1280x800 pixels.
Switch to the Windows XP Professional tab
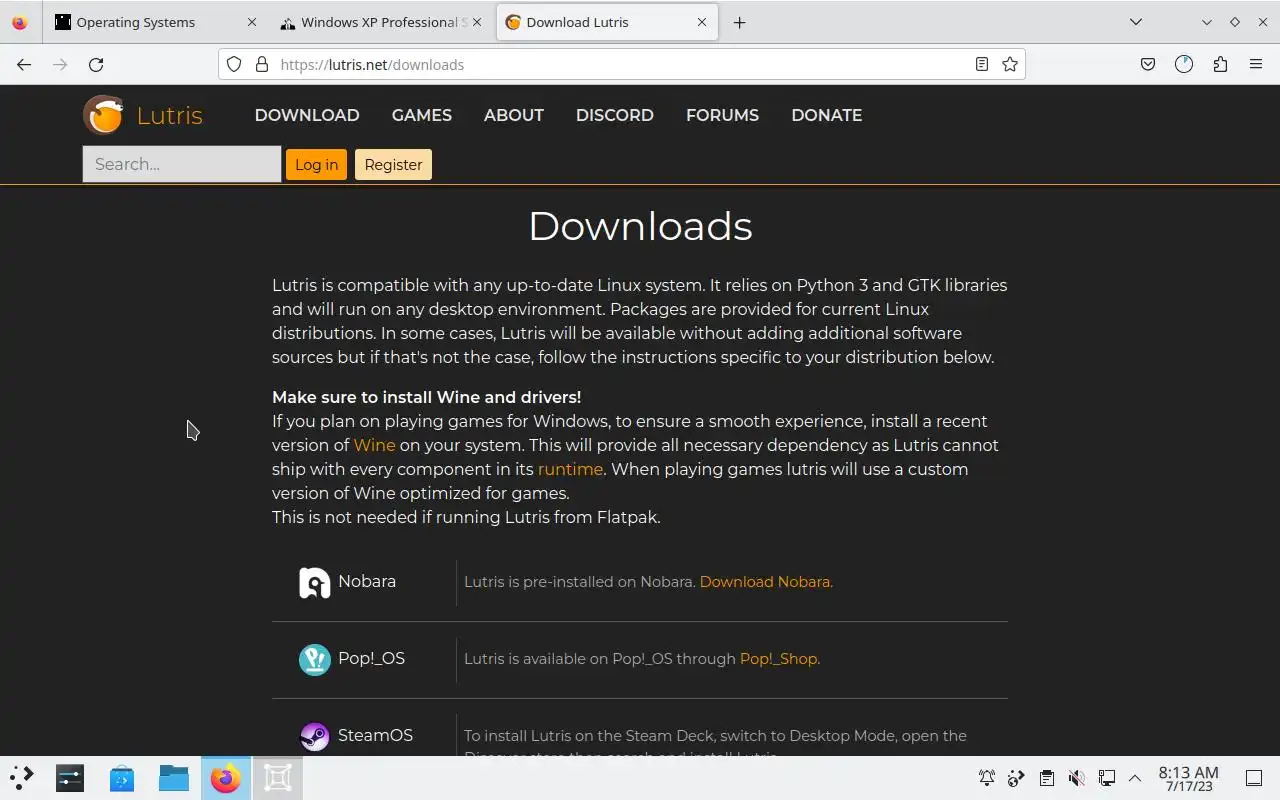coord(381,22)
